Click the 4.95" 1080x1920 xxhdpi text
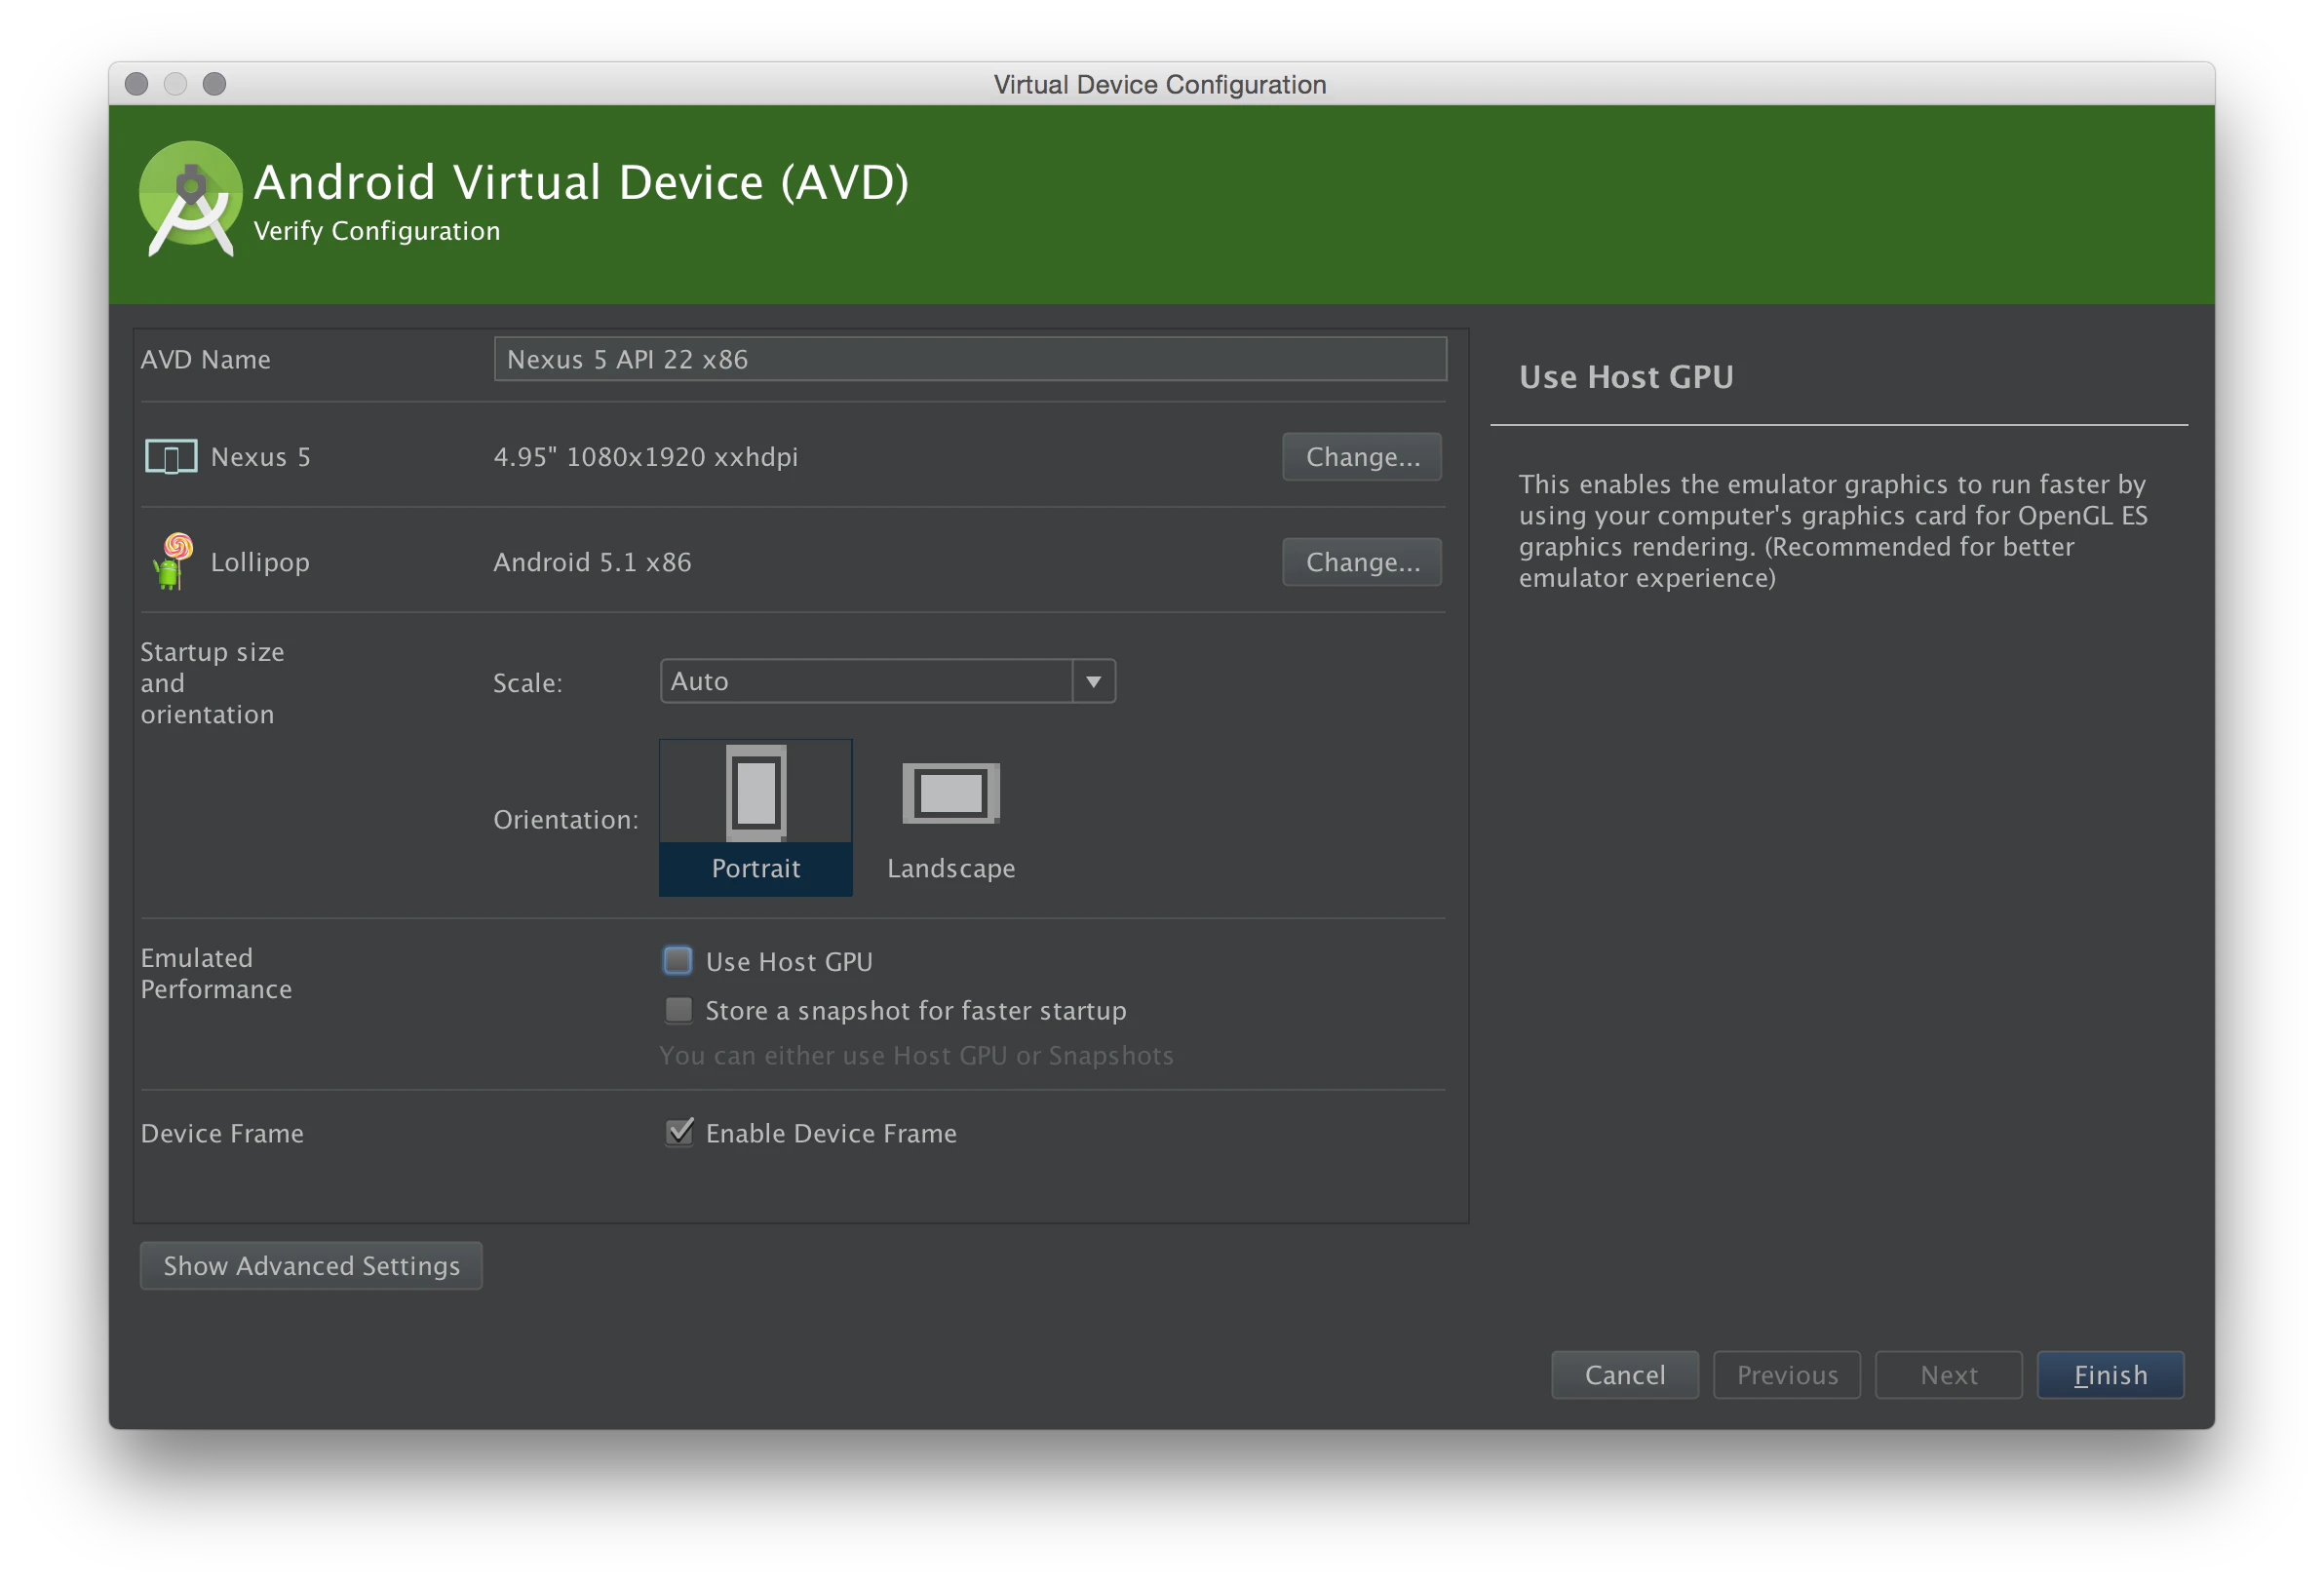Image resolution: width=2324 pixels, height=1585 pixels. pos(646,457)
